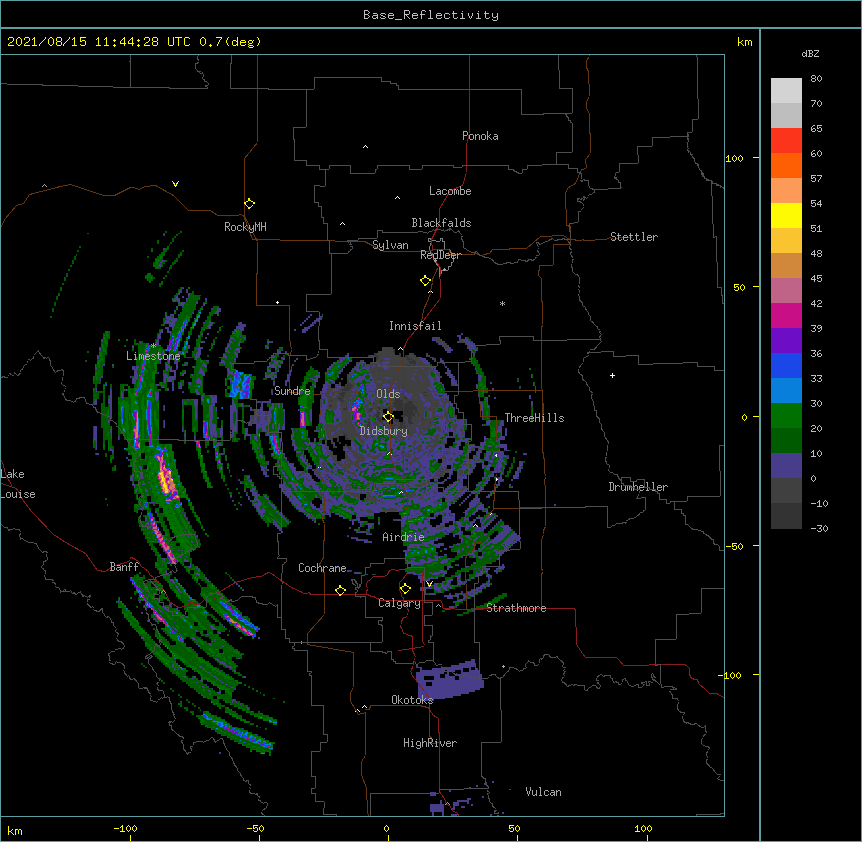
Task: Click the Blackfalds city label
Action: pyautogui.click(x=441, y=223)
